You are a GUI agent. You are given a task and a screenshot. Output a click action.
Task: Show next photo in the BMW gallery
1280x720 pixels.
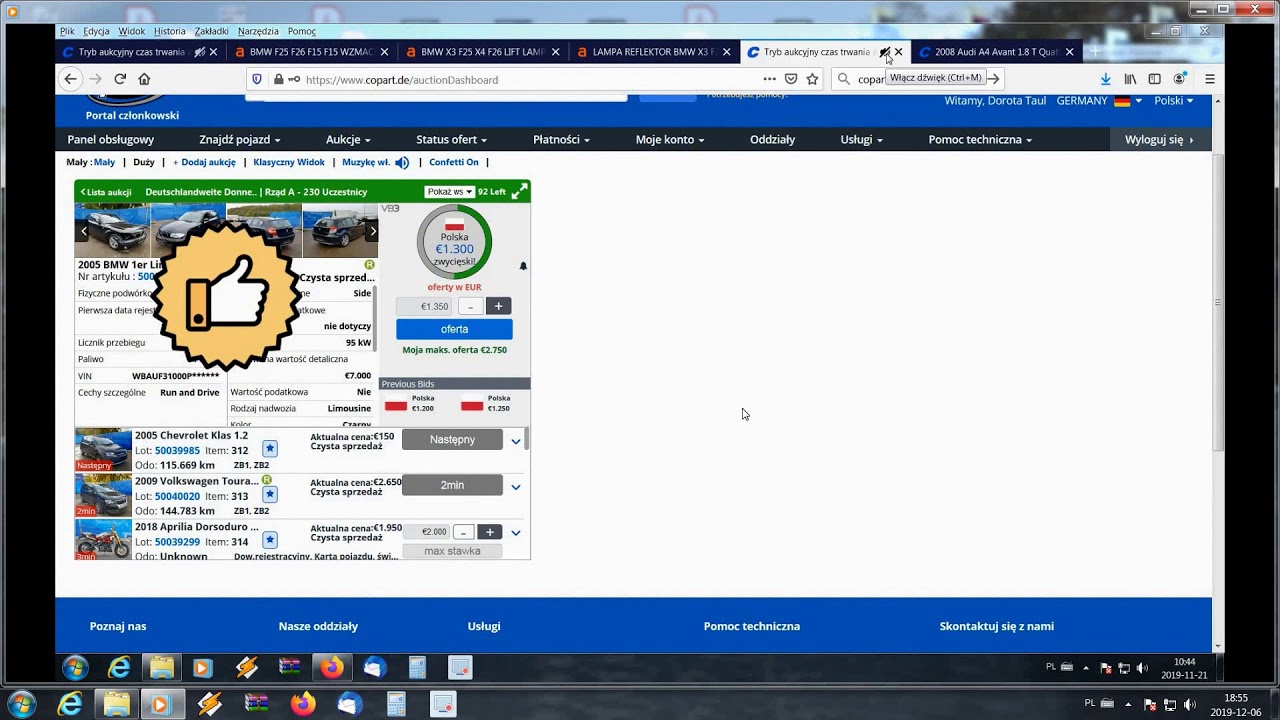373,231
